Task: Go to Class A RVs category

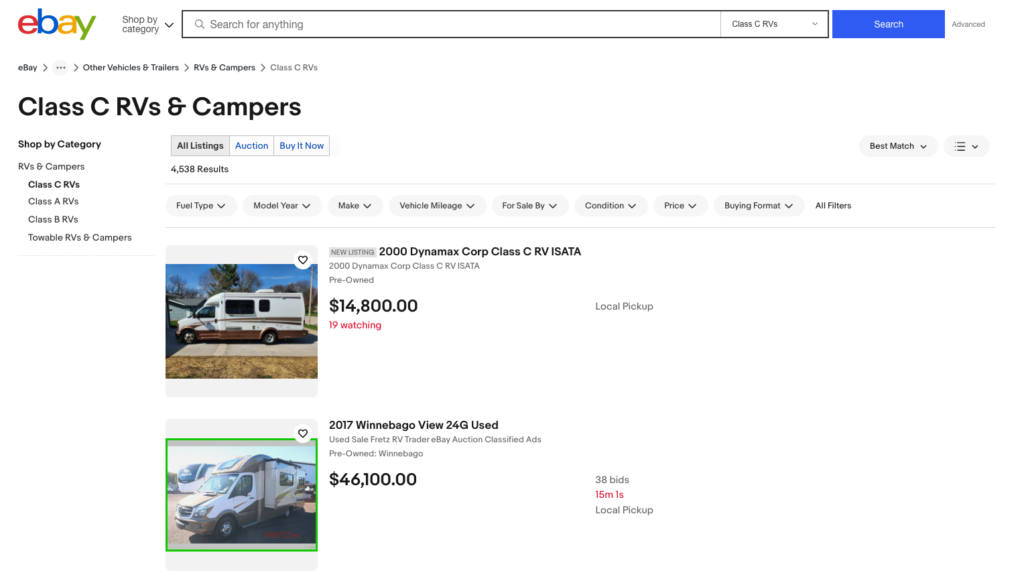Action: pyautogui.click(x=53, y=202)
